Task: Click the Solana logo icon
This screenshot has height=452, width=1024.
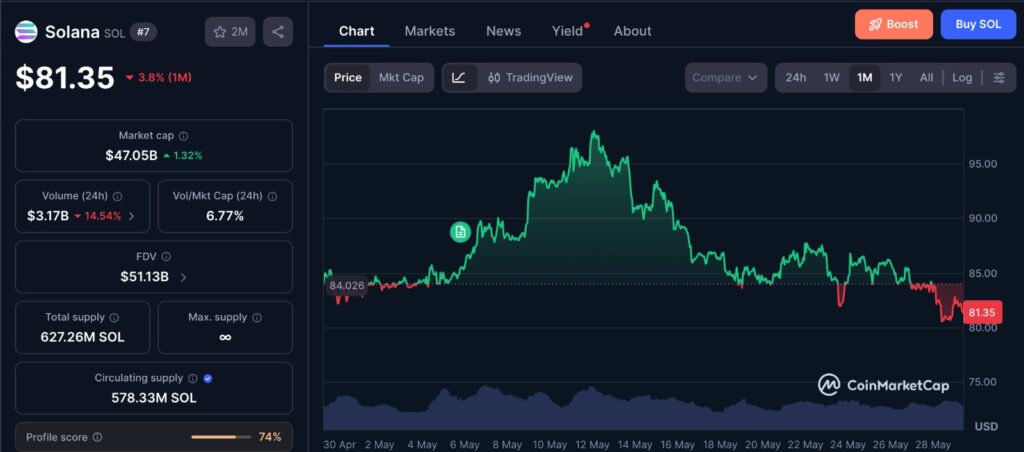Action: tap(26, 31)
